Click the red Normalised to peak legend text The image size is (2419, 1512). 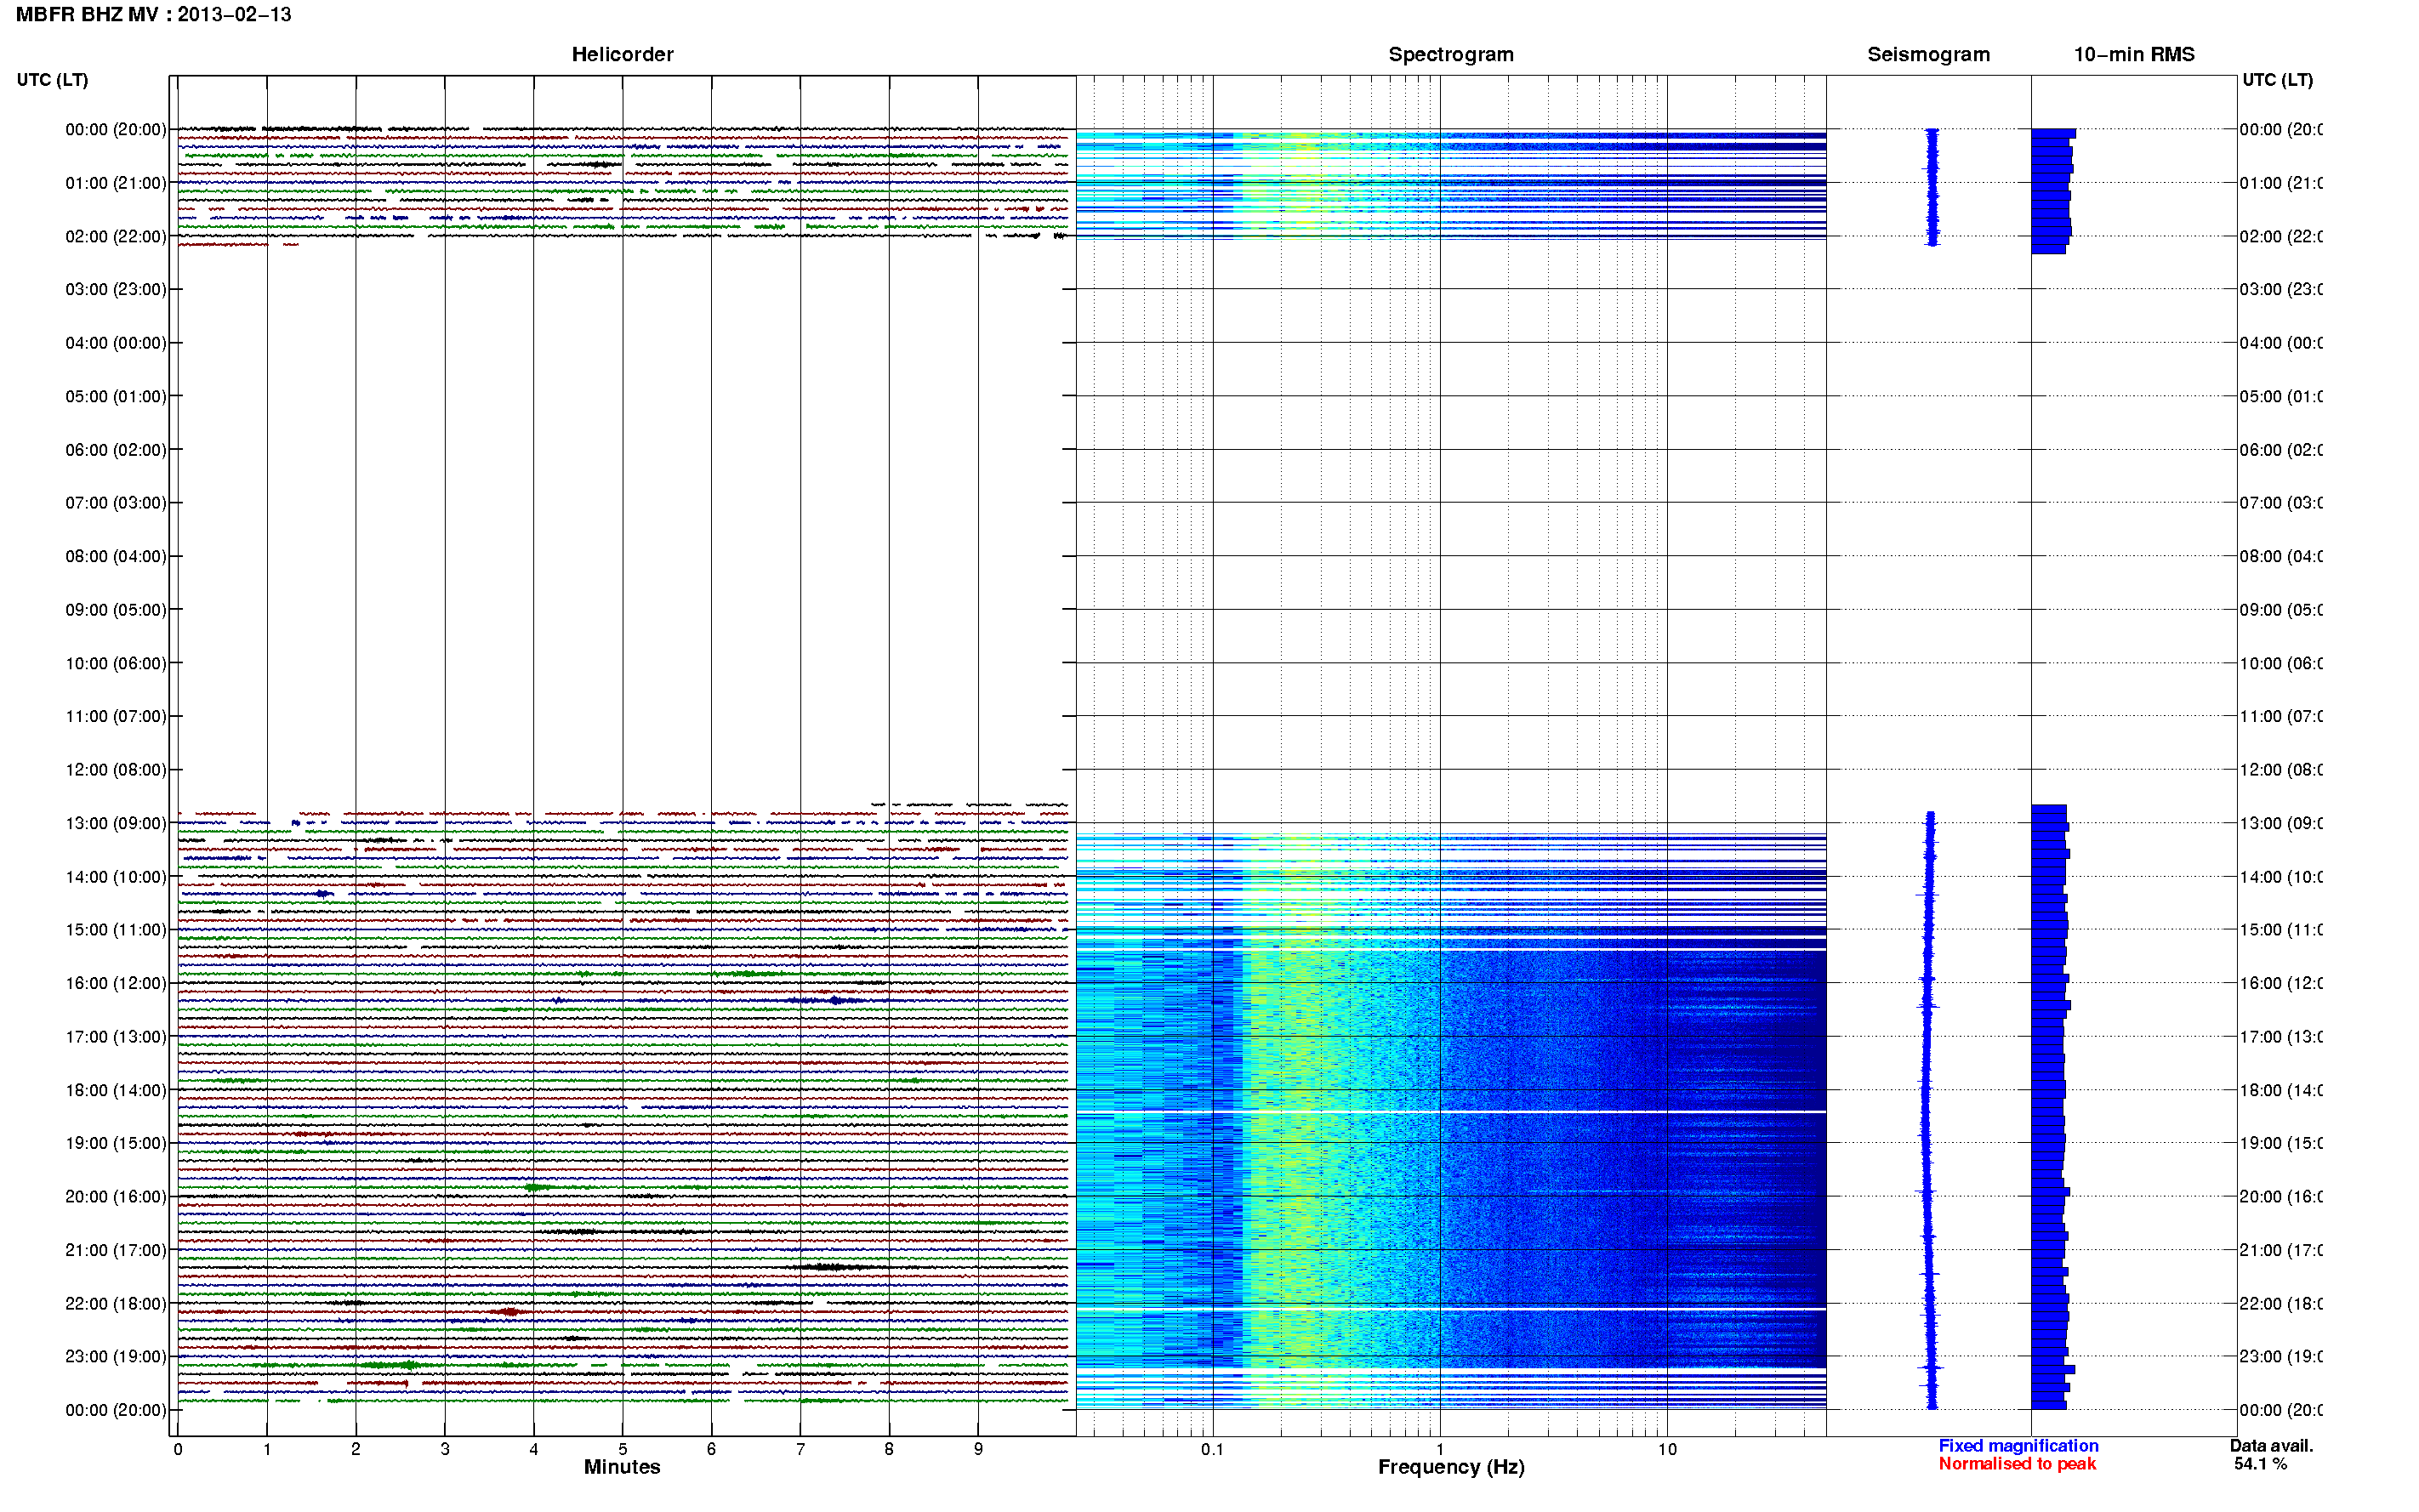[x=2017, y=1464]
